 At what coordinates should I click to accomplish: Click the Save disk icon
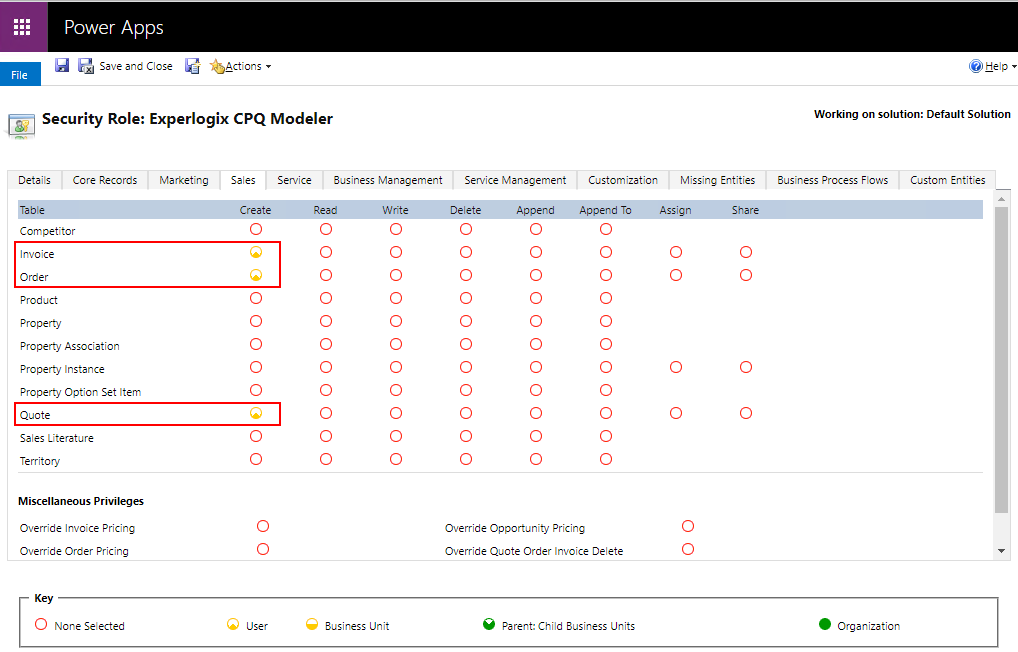click(62, 66)
